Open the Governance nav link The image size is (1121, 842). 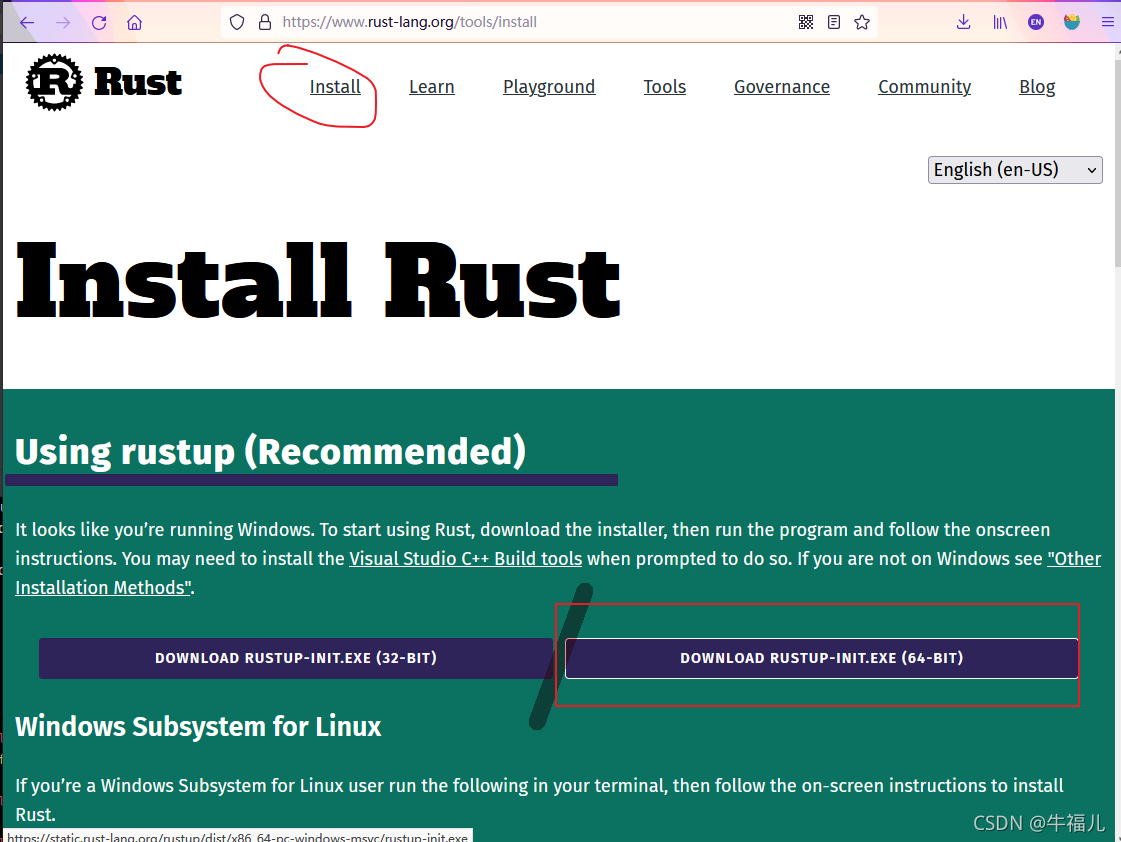point(782,86)
